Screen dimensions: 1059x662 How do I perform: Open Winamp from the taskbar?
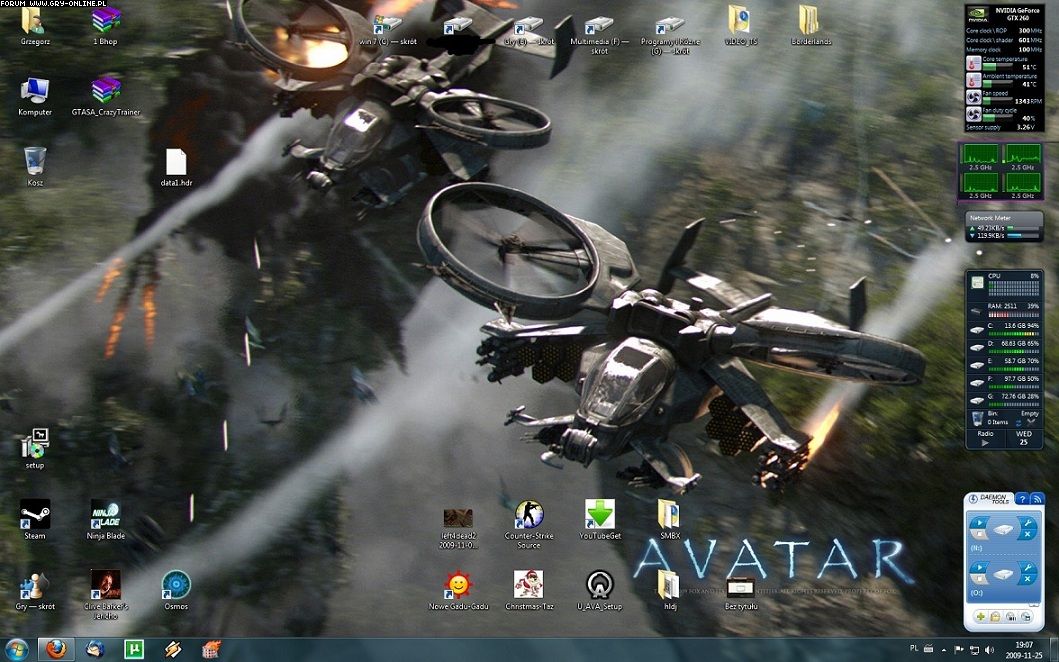coord(173,649)
